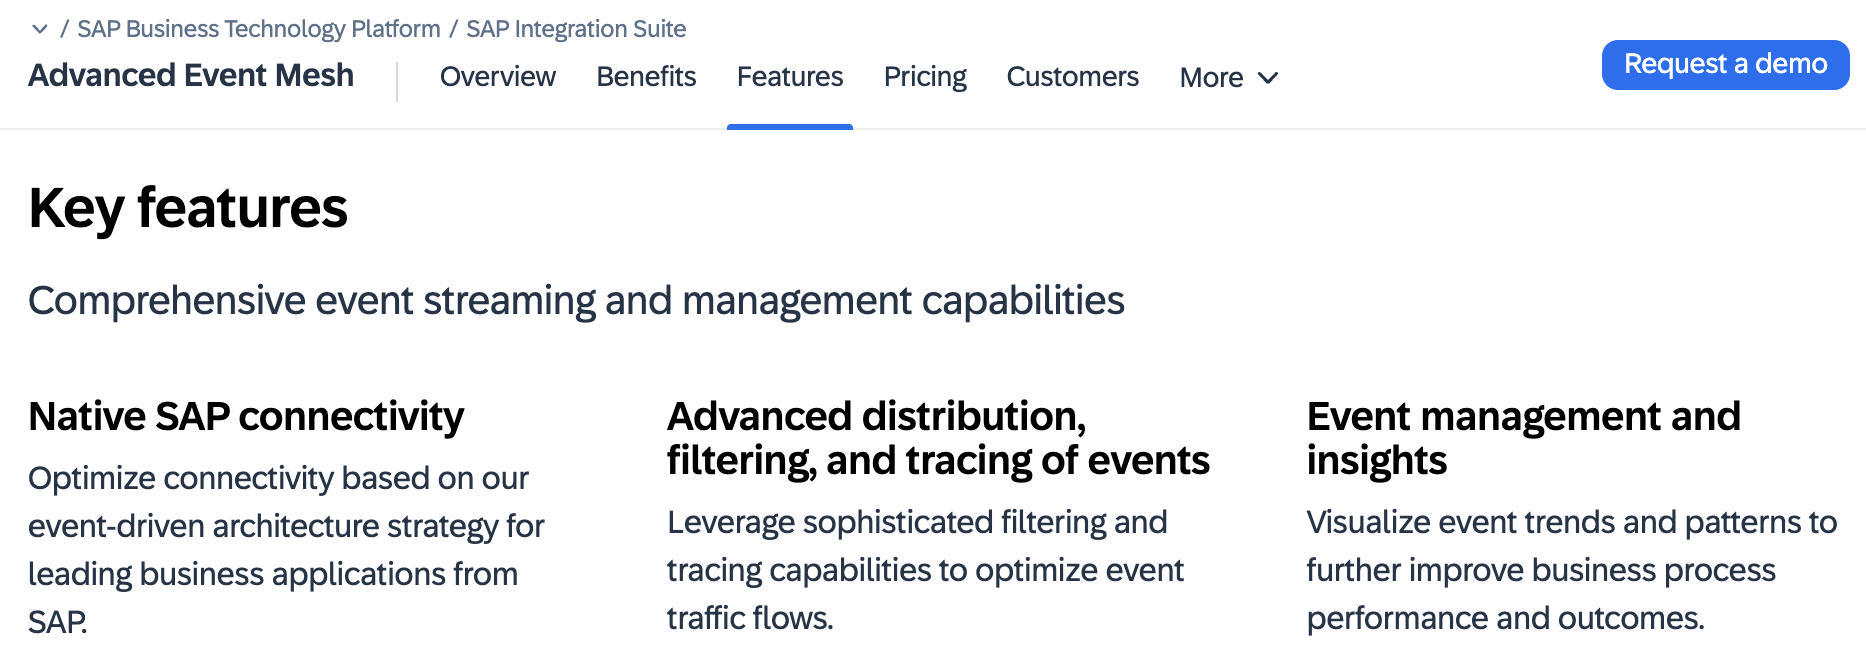Select the Features tab
1866x656 pixels.
[790, 77]
